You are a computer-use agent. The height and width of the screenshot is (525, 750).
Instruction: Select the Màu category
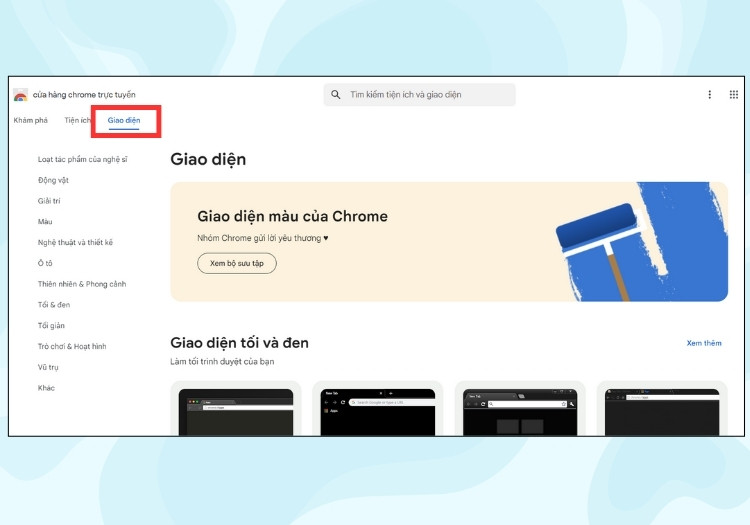click(45, 221)
